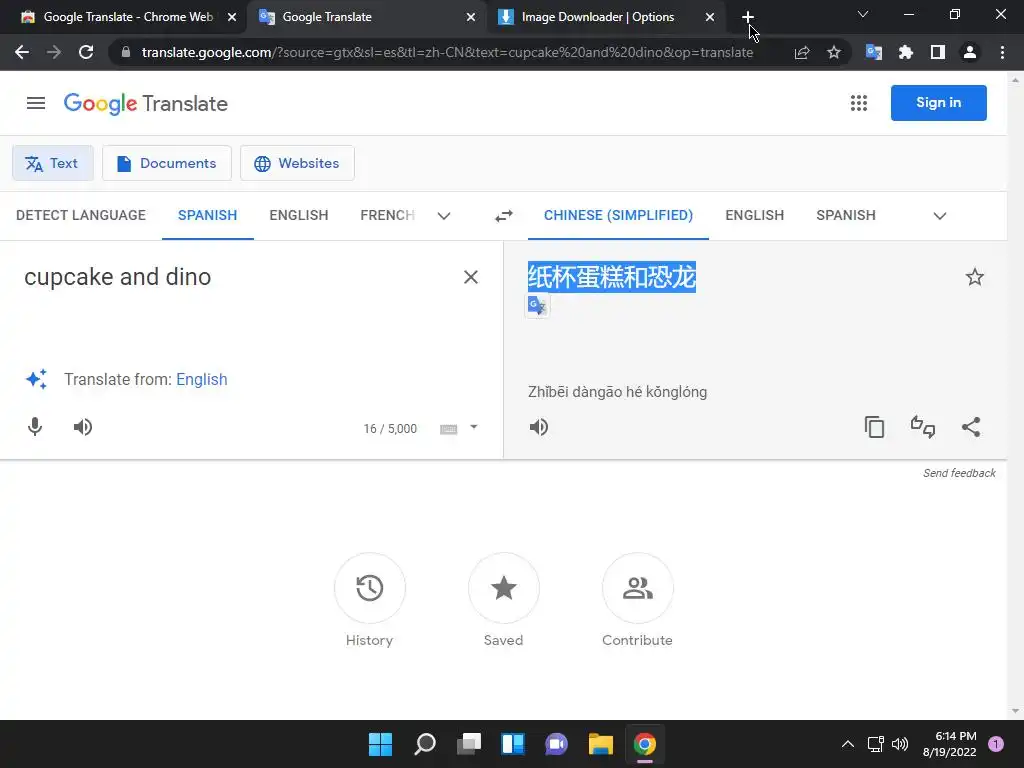Click the pinyin romanization text
Image resolution: width=1024 pixels, height=768 pixels.
[x=617, y=392]
